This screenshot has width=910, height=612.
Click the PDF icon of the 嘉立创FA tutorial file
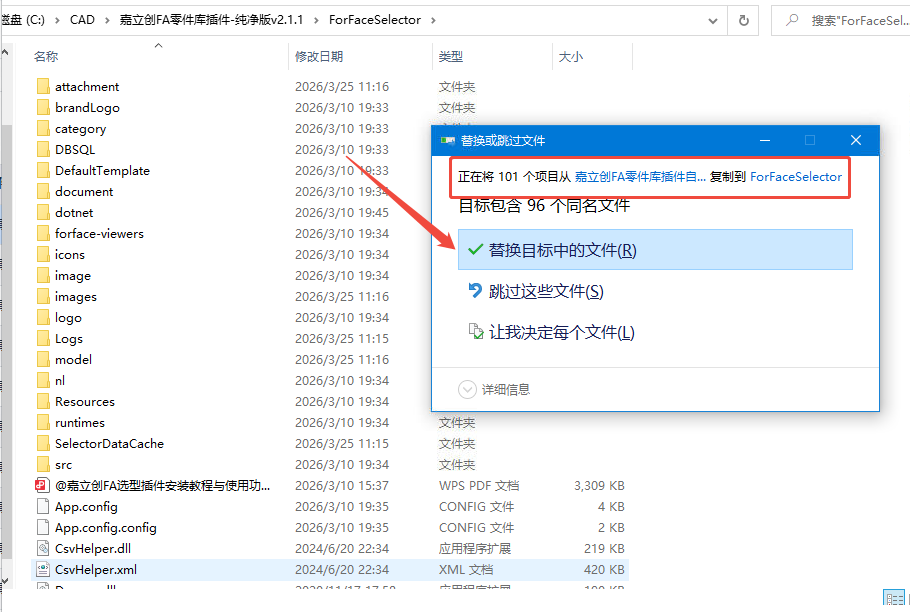click(x=43, y=485)
